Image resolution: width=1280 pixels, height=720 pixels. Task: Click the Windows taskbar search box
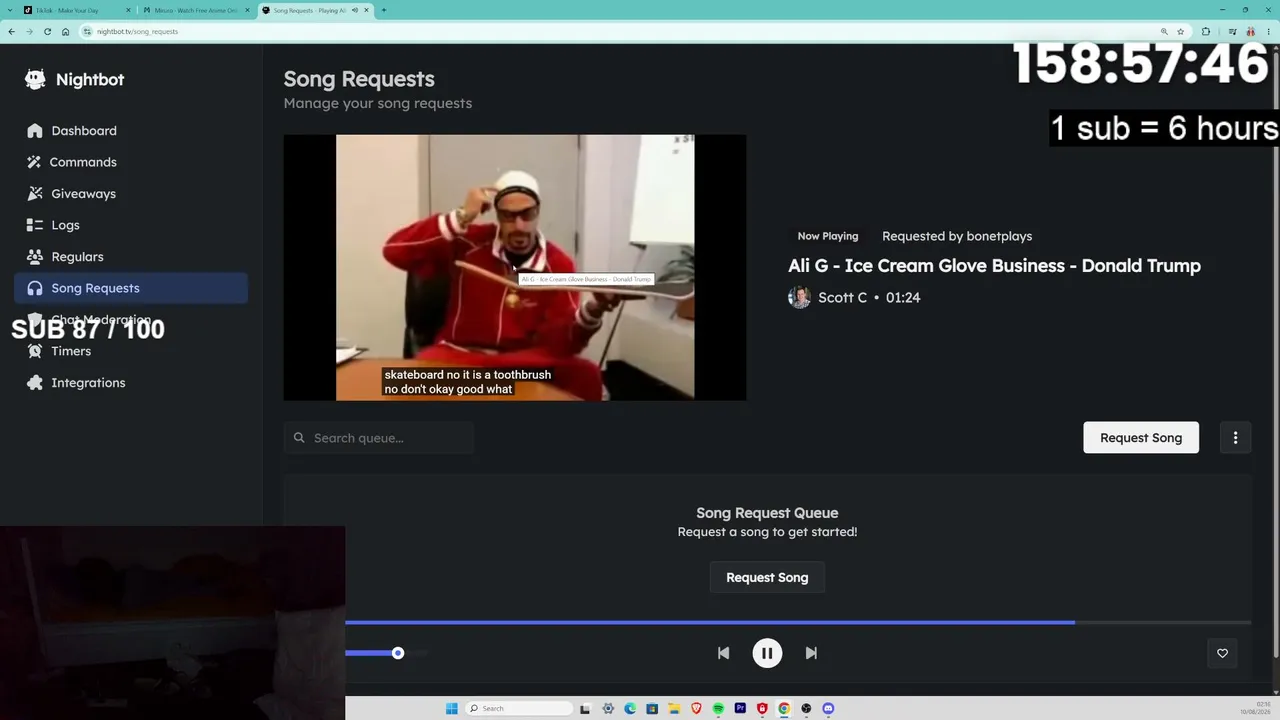tap(520, 708)
